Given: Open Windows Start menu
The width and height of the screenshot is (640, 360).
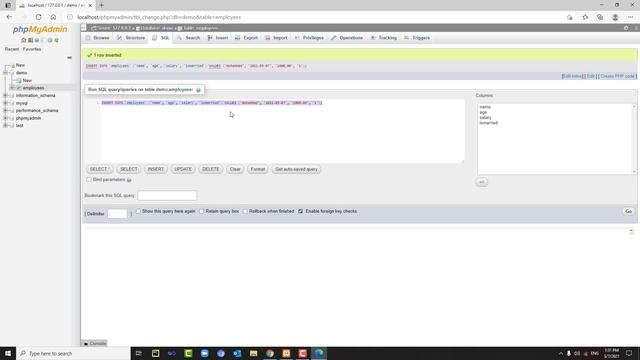Looking at the screenshot, I should click(8, 353).
